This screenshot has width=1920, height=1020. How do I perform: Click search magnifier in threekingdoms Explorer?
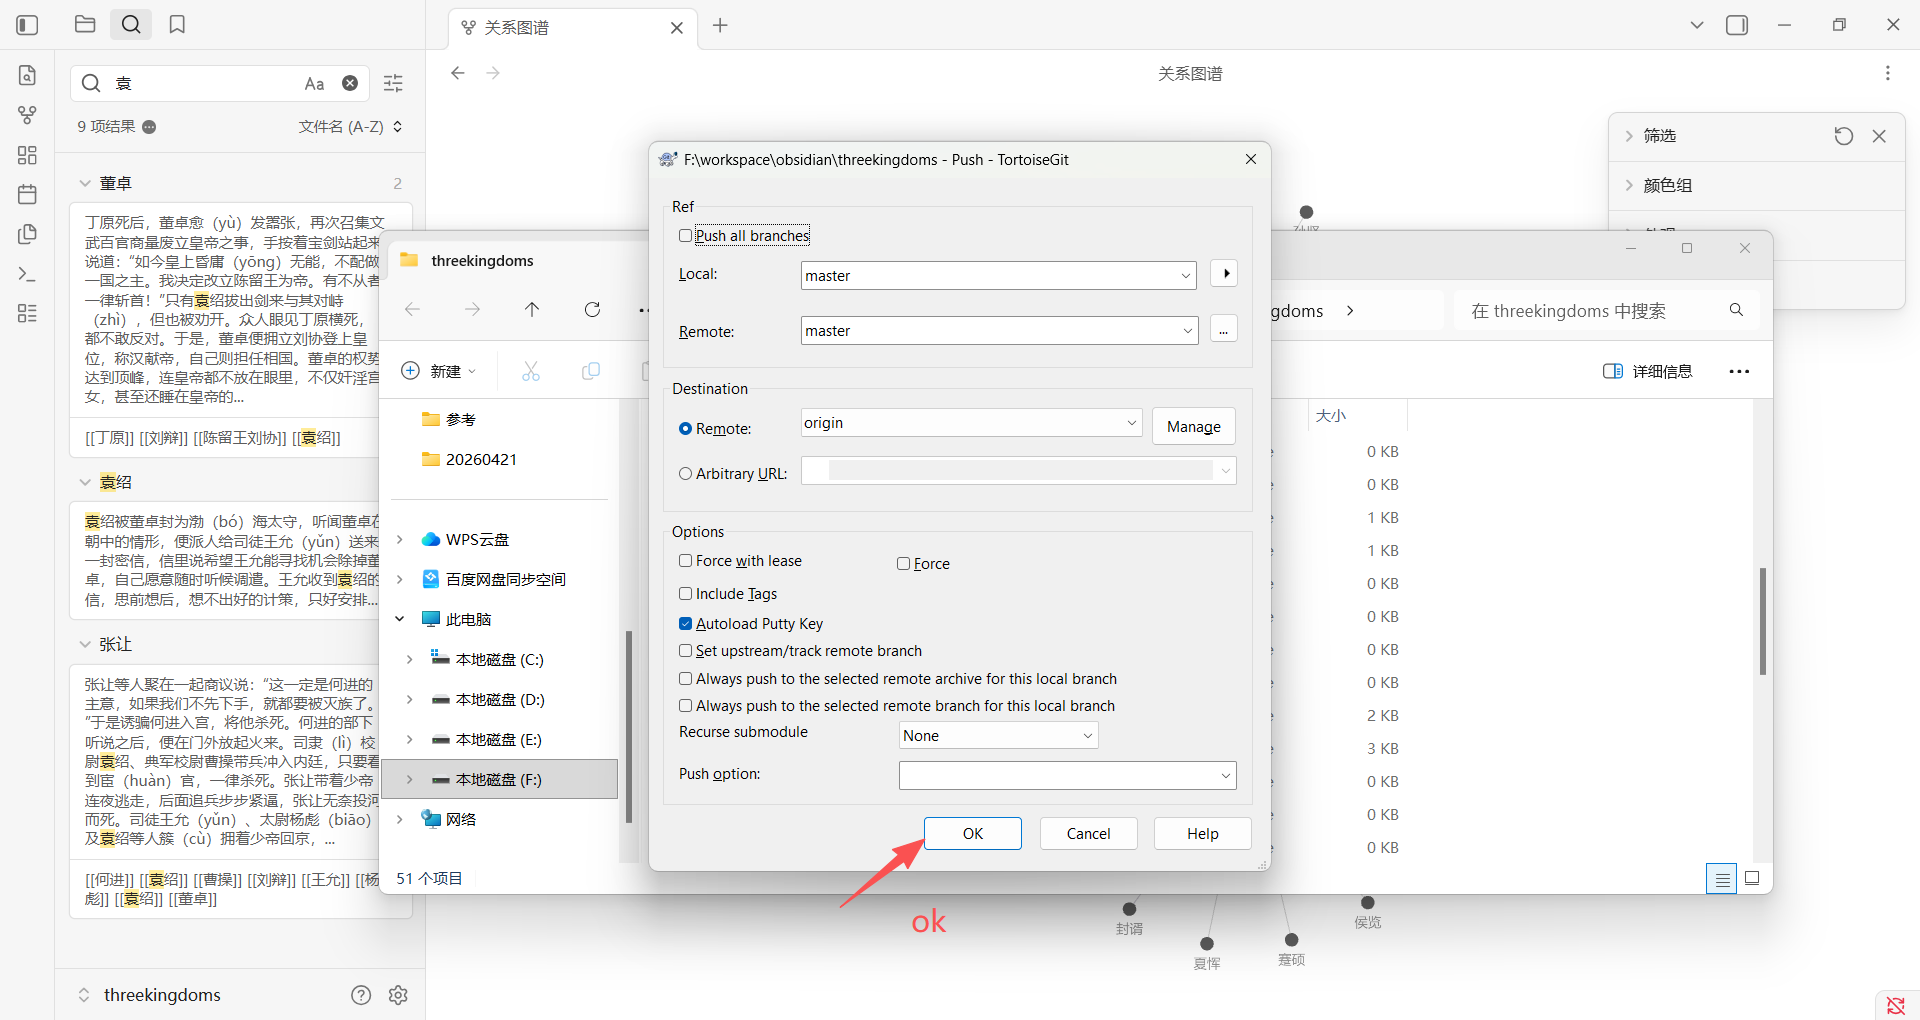1736,310
